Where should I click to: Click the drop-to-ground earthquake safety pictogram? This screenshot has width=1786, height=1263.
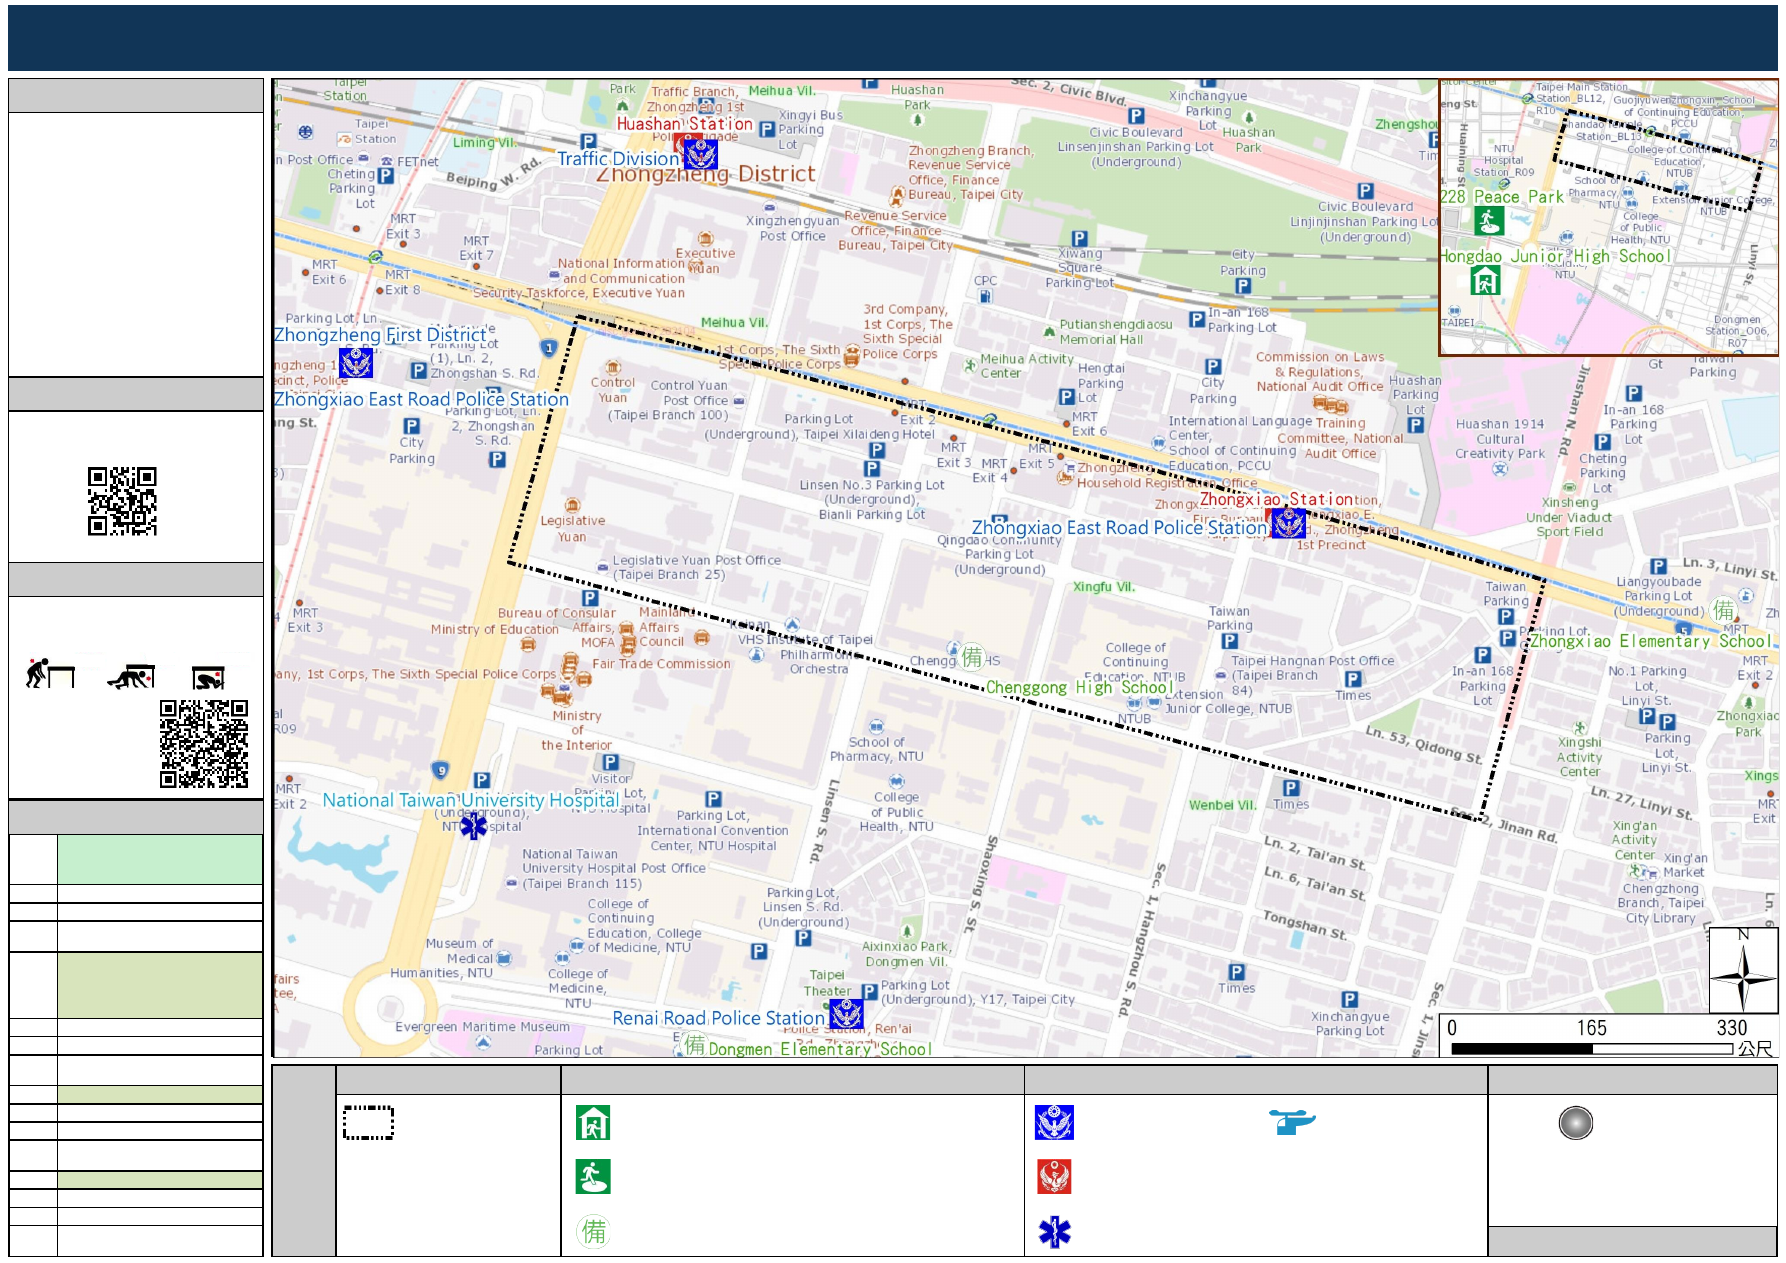(50, 674)
